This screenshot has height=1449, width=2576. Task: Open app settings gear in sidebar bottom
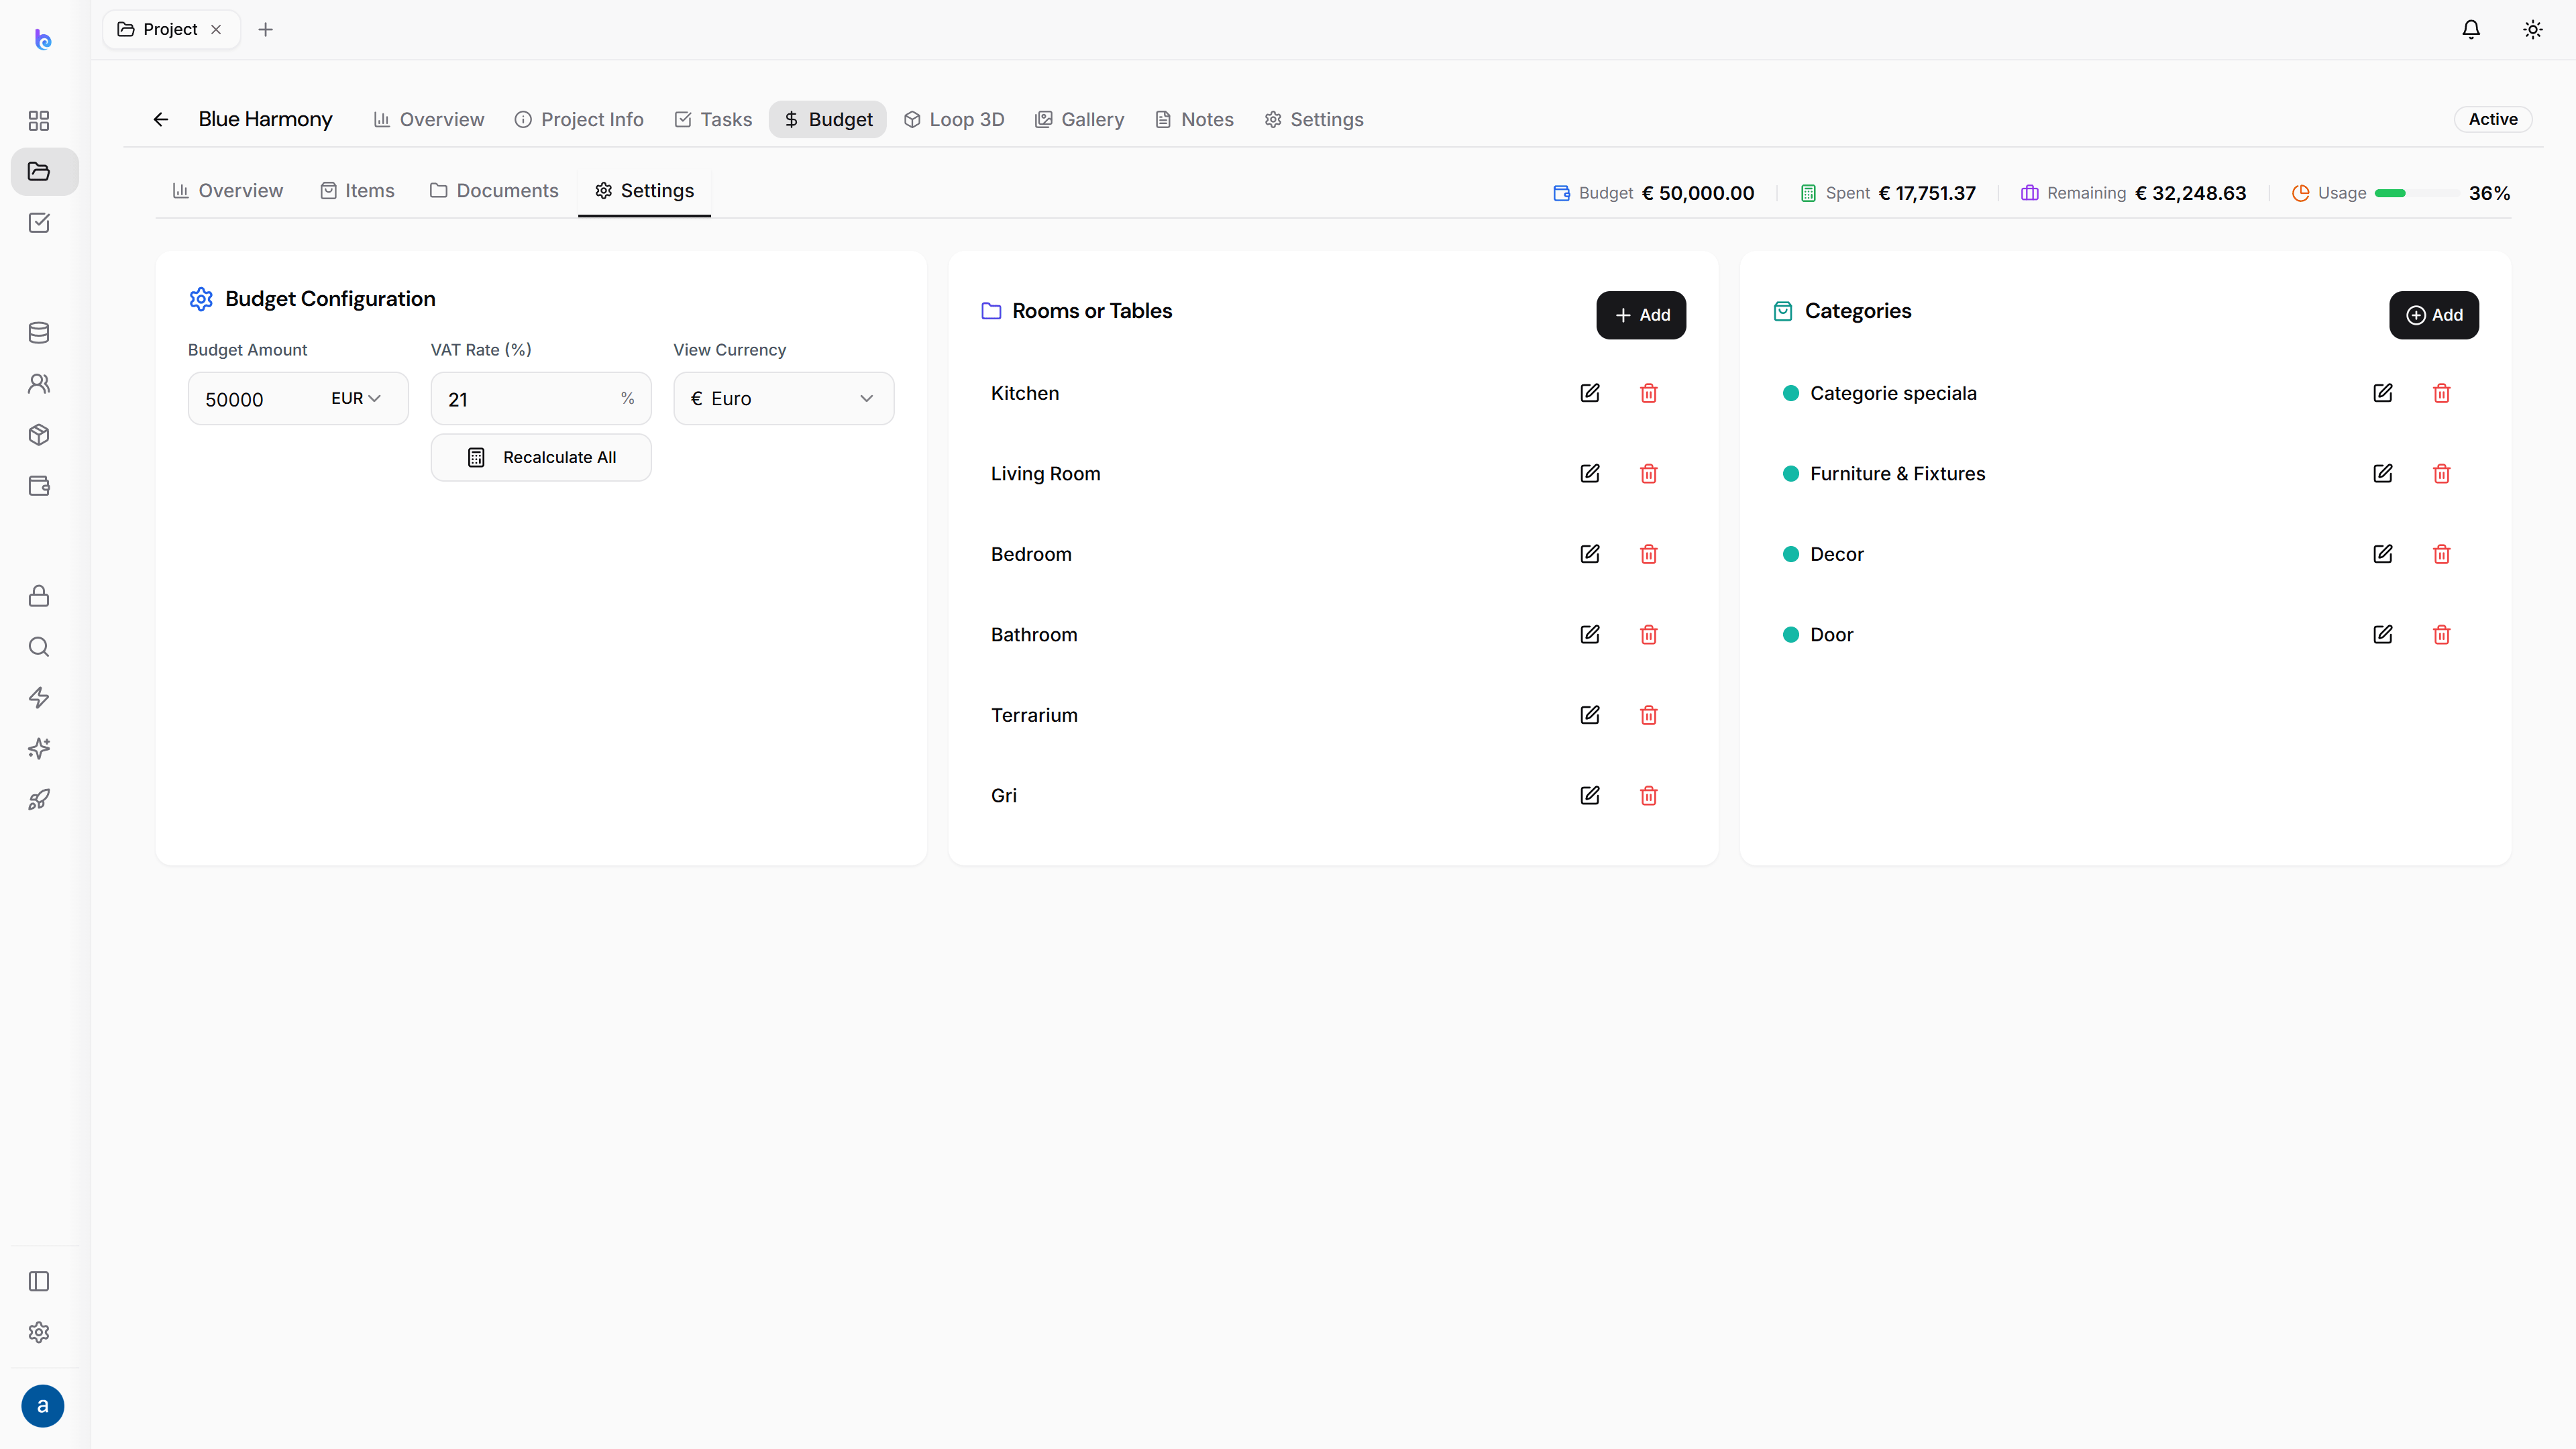point(39,1333)
